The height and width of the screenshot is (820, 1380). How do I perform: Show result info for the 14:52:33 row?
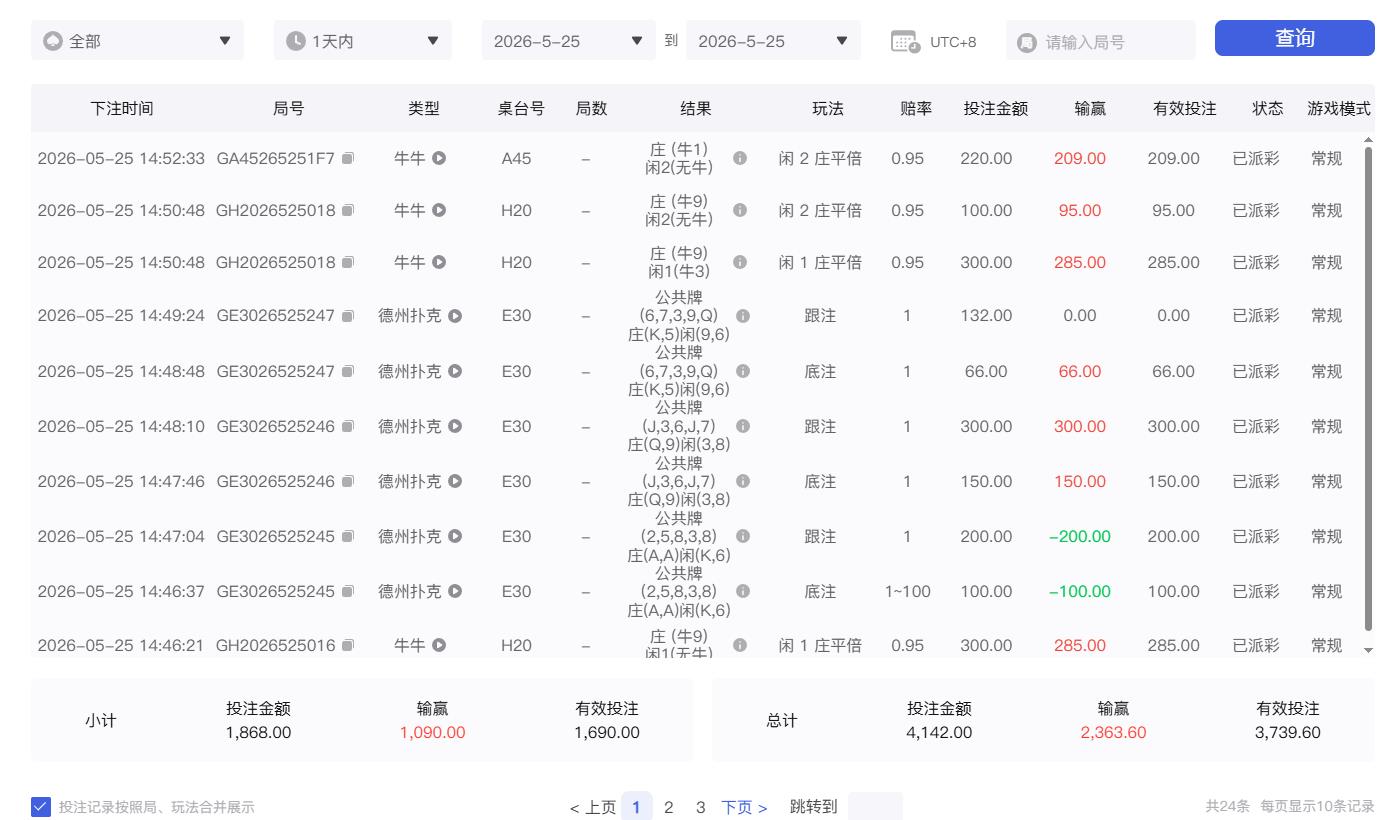(x=740, y=158)
